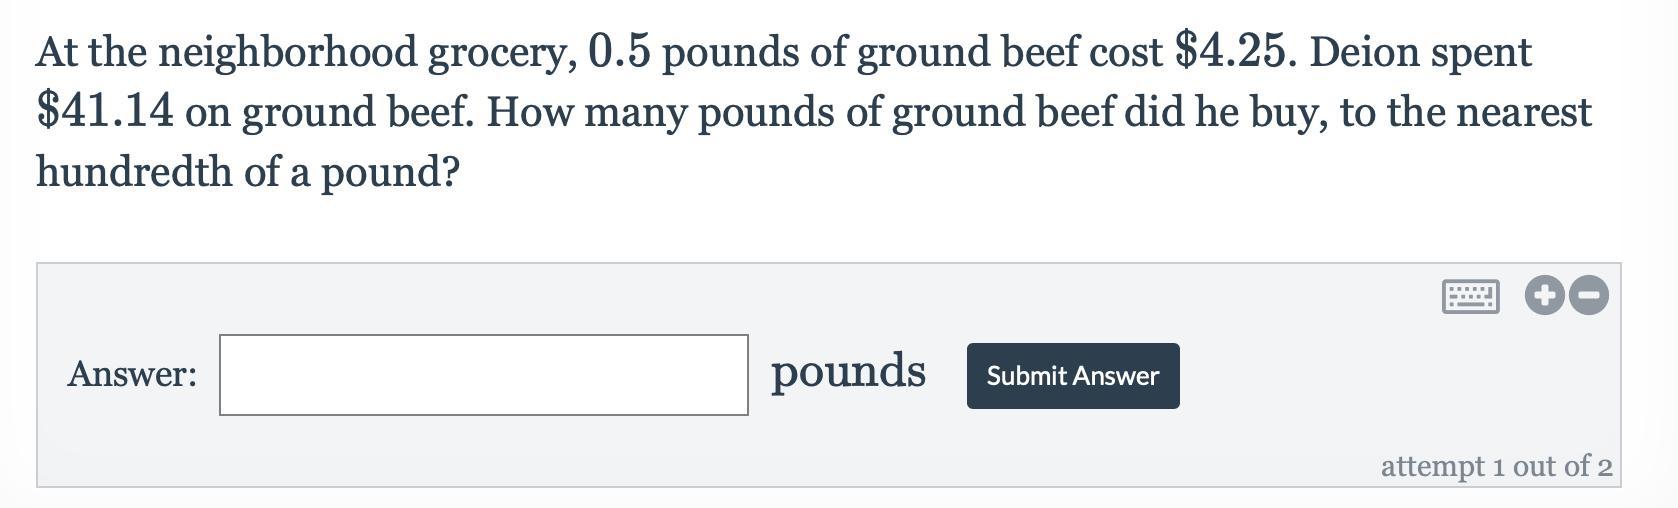Screen dimensions: 1678x508
Task: Click the "pounds" unit label
Action: pyautogui.click(x=848, y=372)
